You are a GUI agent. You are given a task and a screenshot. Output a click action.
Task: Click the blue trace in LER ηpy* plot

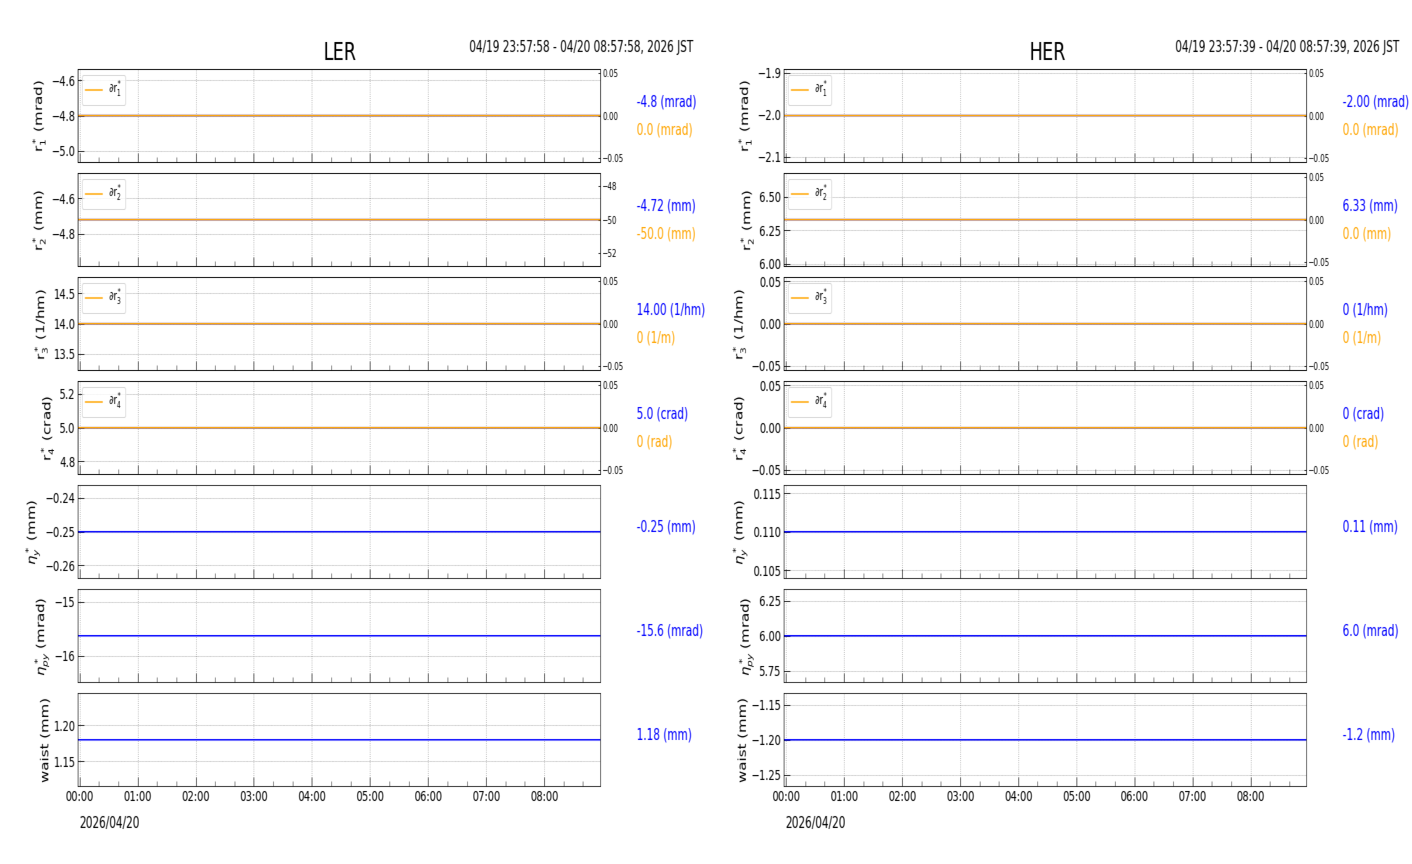(339, 636)
